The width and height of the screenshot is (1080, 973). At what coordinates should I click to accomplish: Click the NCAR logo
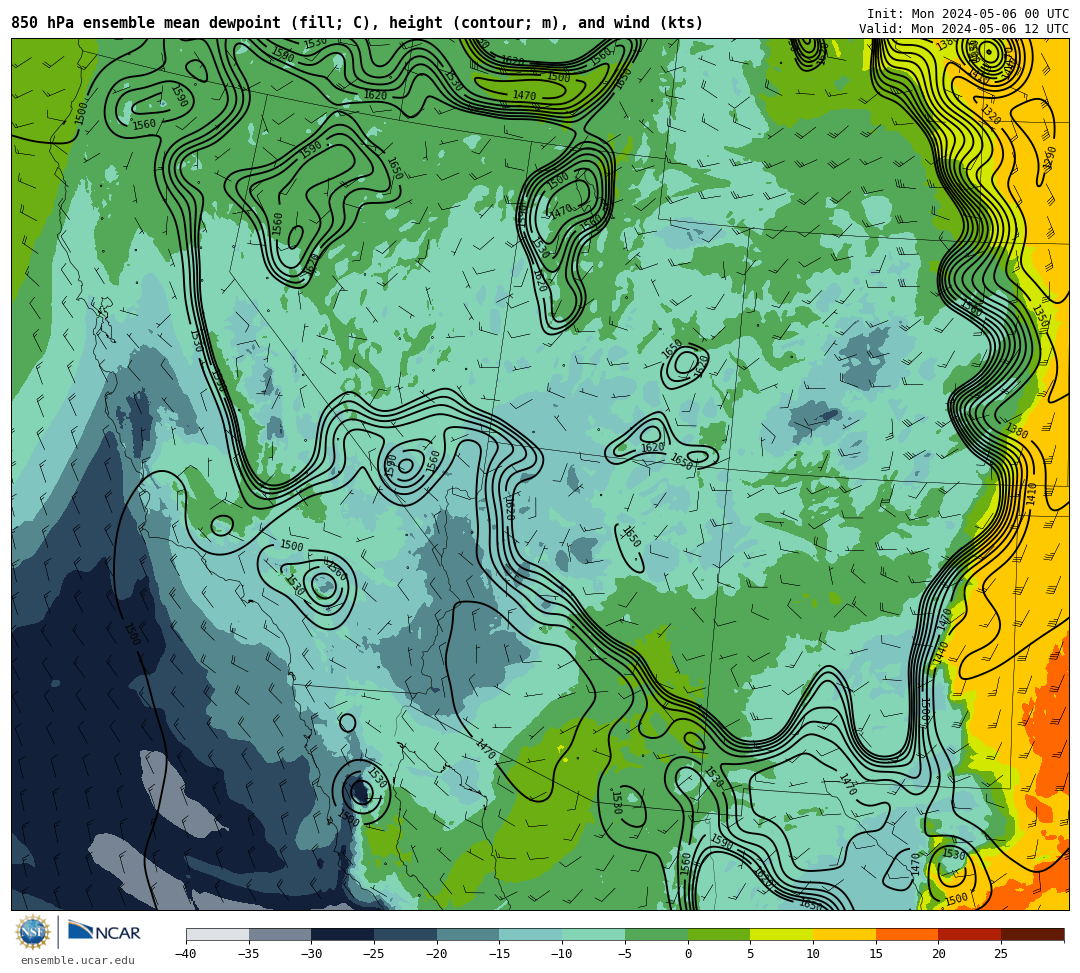click(x=105, y=932)
